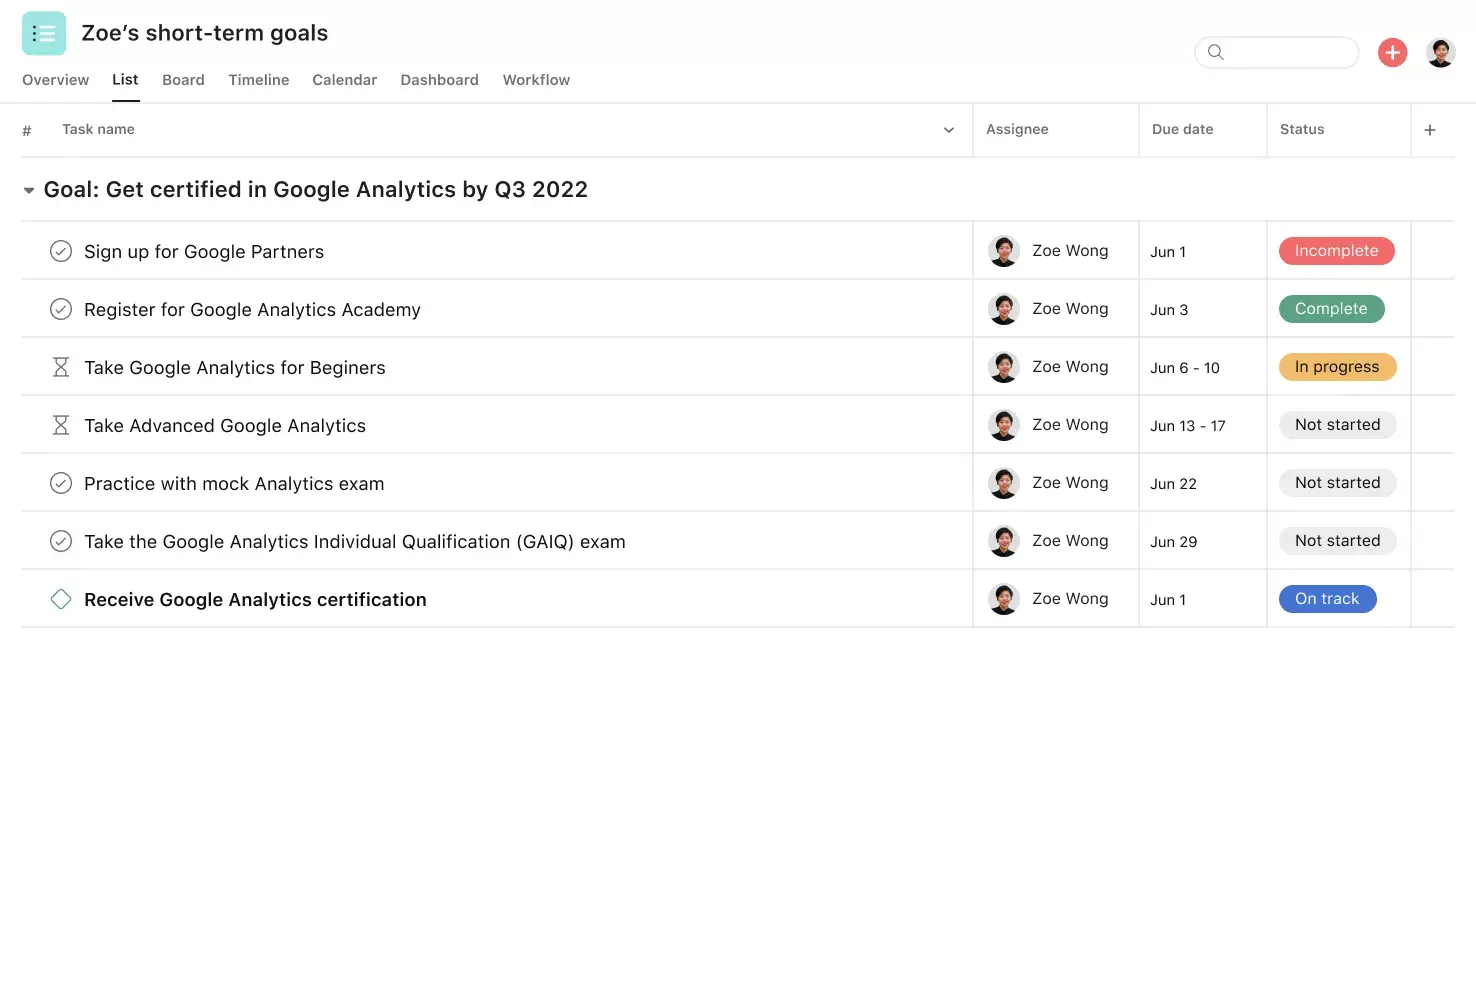Open the Workflow tab
This screenshot has width=1476, height=984.
click(x=536, y=80)
